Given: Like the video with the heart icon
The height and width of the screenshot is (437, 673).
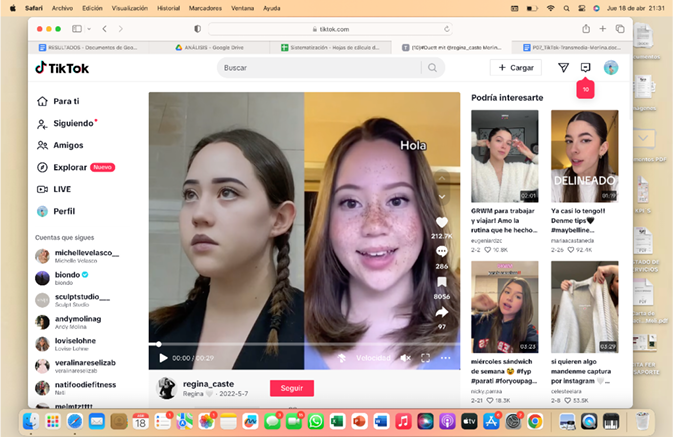Looking at the screenshot, I should [441, 222].
